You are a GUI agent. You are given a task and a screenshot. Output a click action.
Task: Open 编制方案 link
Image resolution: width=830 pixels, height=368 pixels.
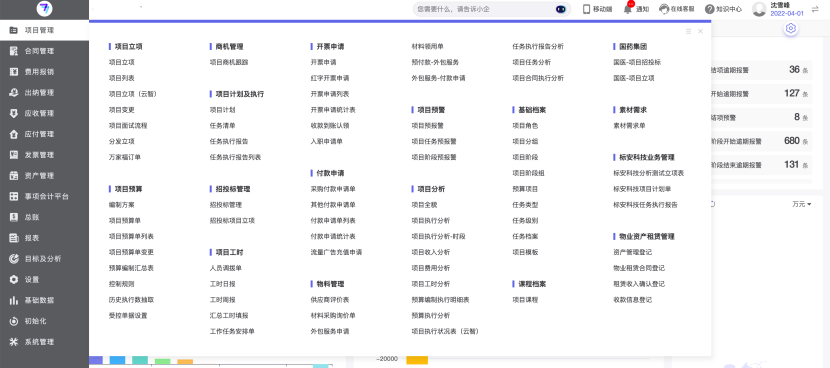[x=121, y=204]
